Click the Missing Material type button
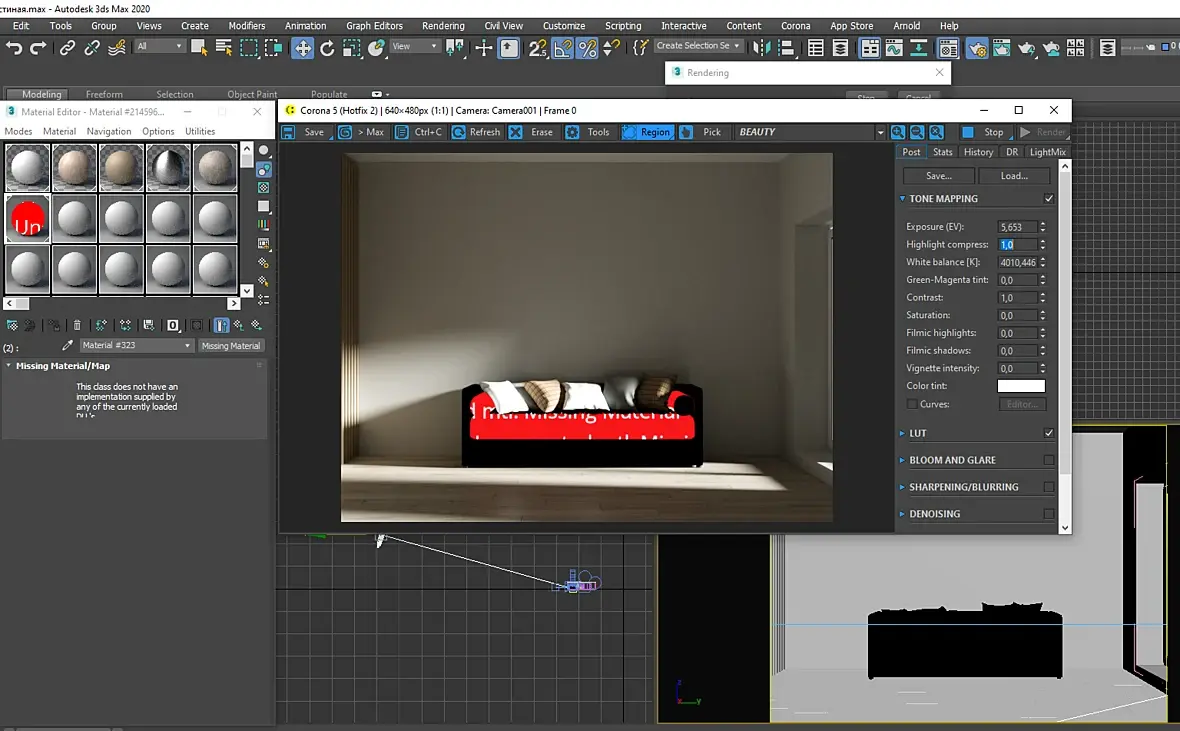Image resolution: width=1180 pixels, height=731 pixels. (231, 346)
